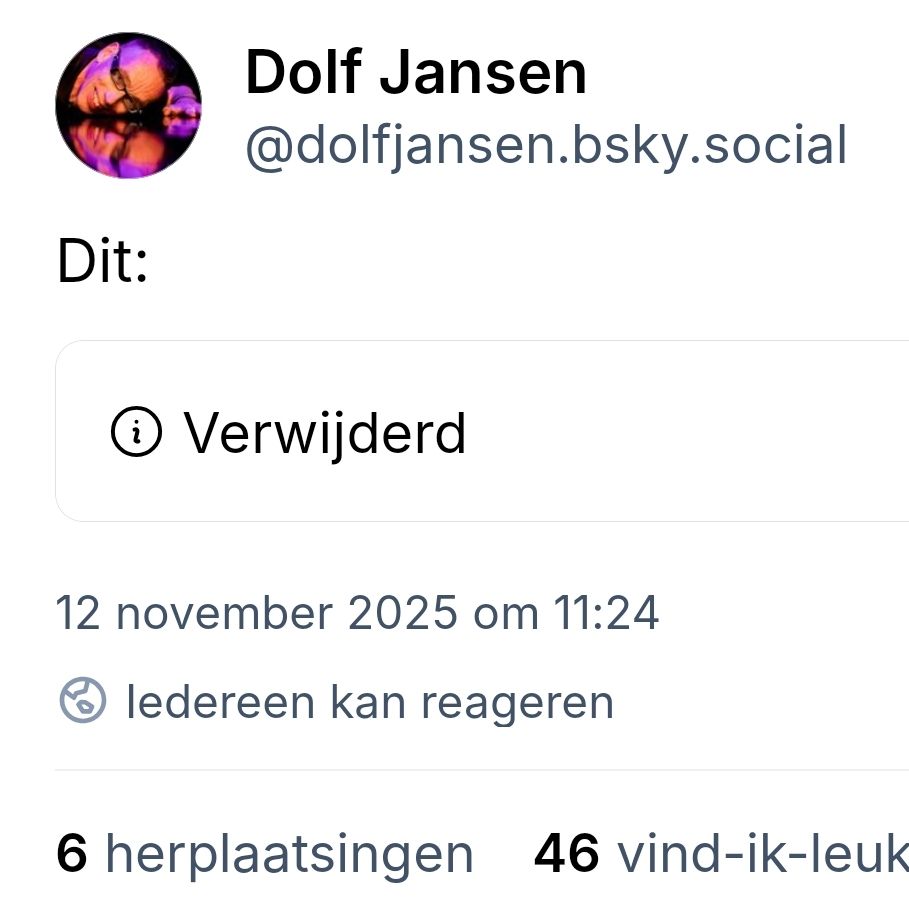This screenshot has width=909, height=920.
Task: Click the like count number 46
Action: click(566, 853)
